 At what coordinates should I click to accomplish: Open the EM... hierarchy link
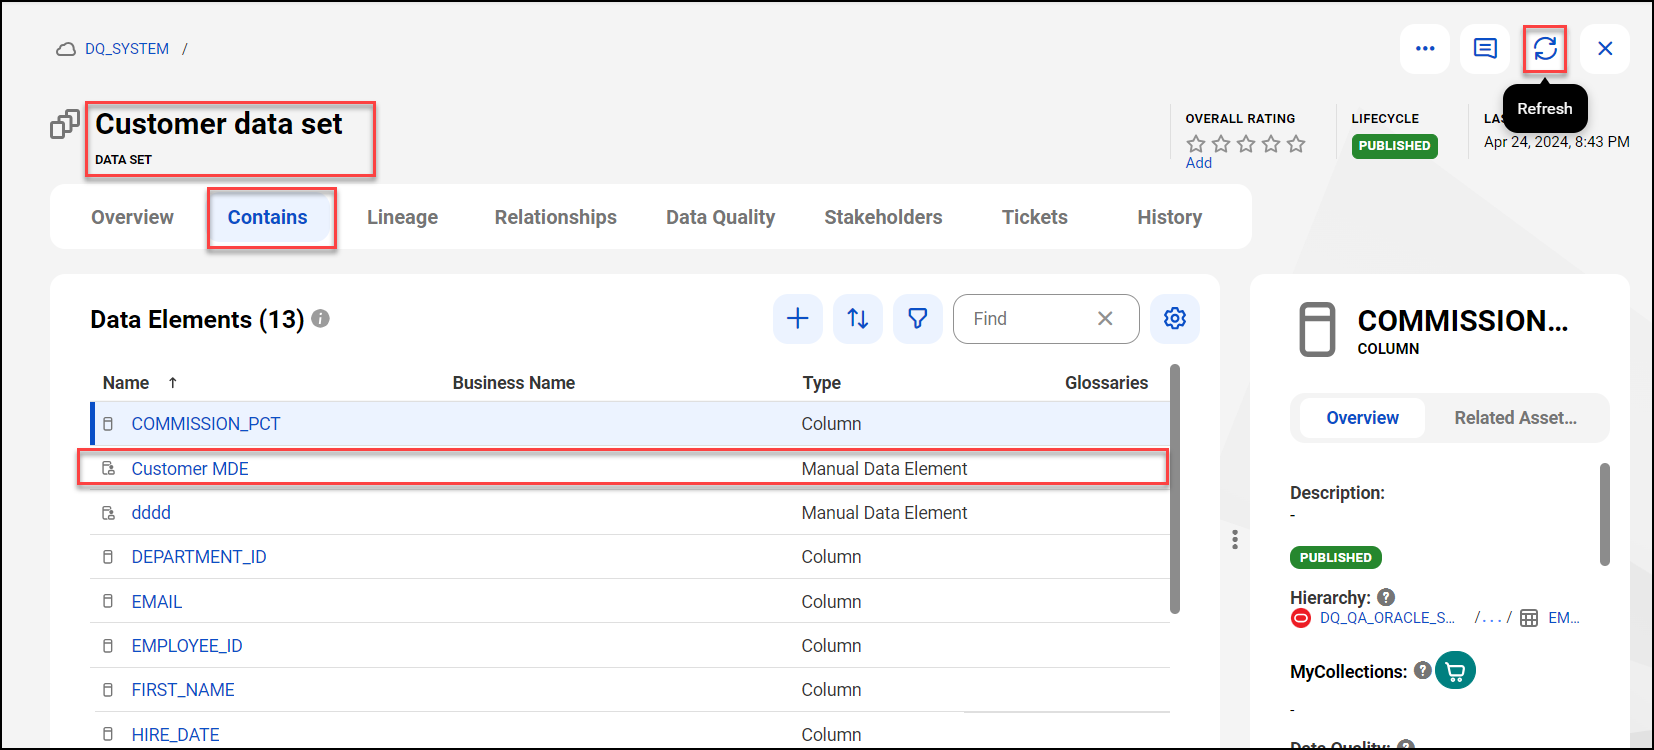pos(1564,618)
